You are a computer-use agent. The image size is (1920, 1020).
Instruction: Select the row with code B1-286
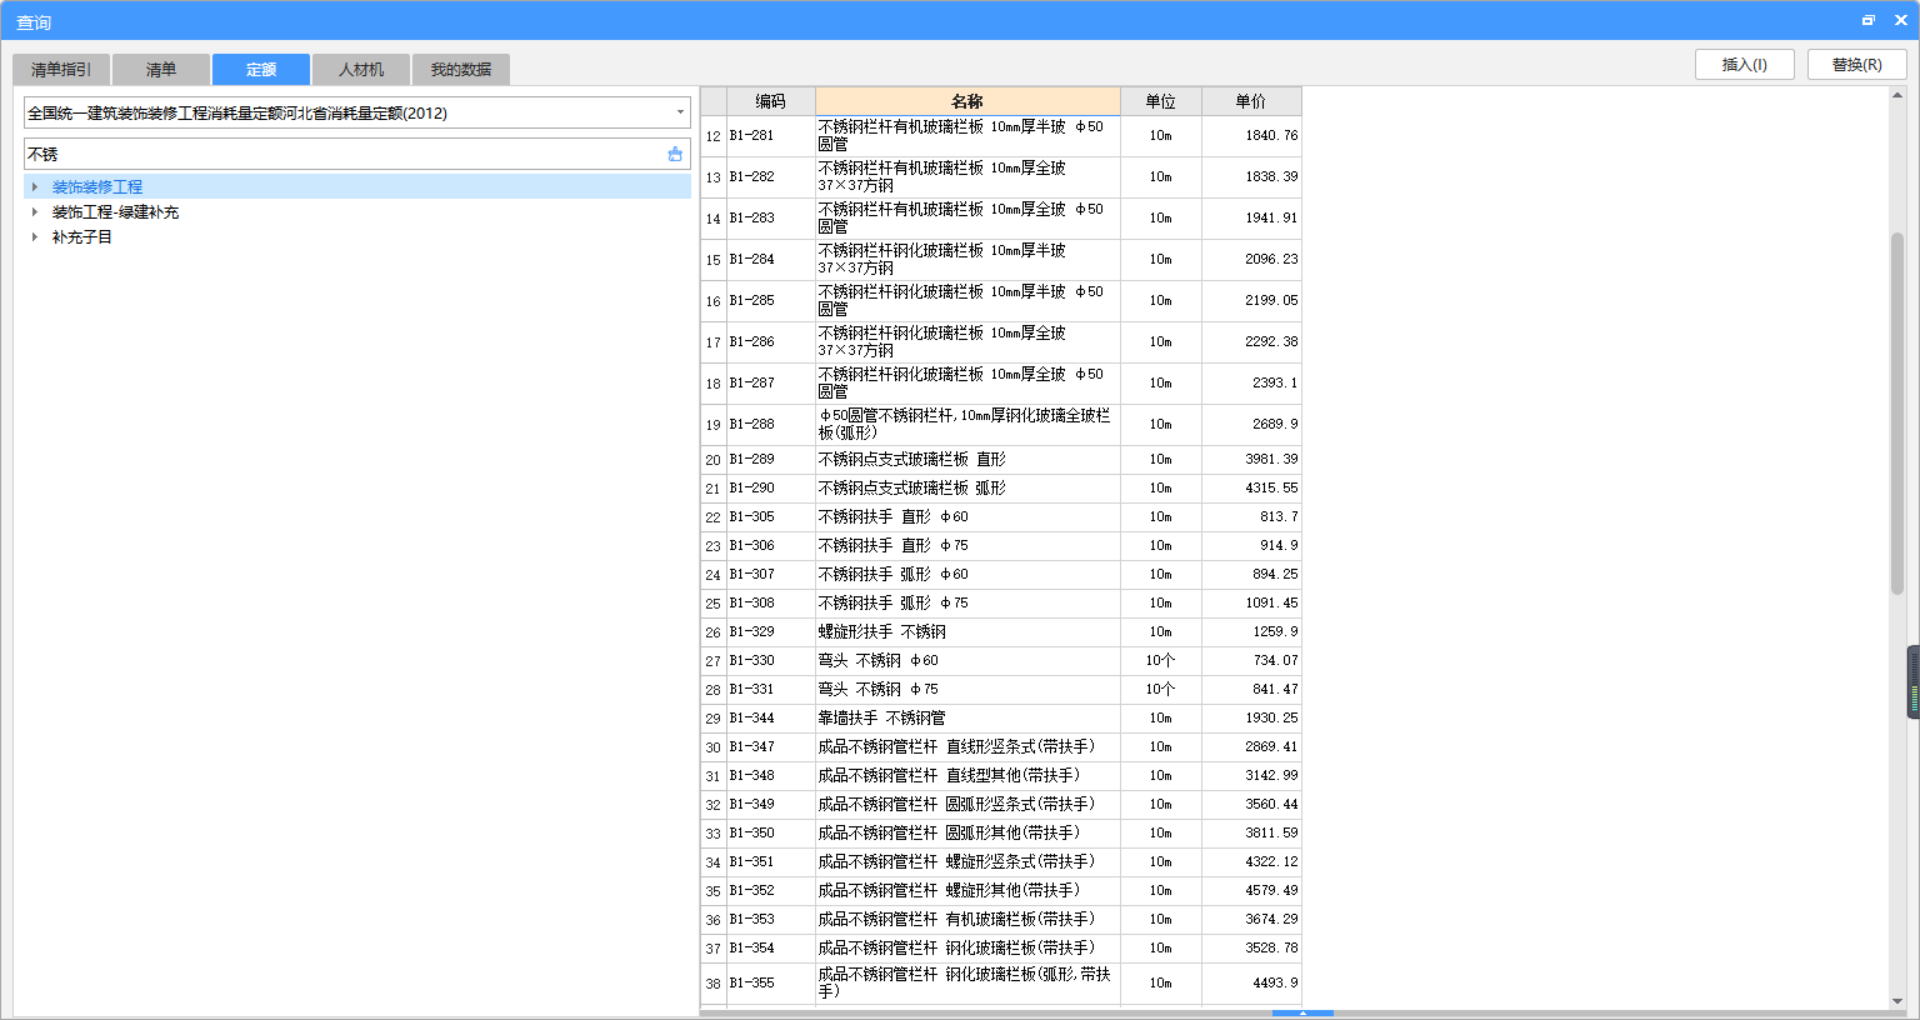[x=1001, y=342]
